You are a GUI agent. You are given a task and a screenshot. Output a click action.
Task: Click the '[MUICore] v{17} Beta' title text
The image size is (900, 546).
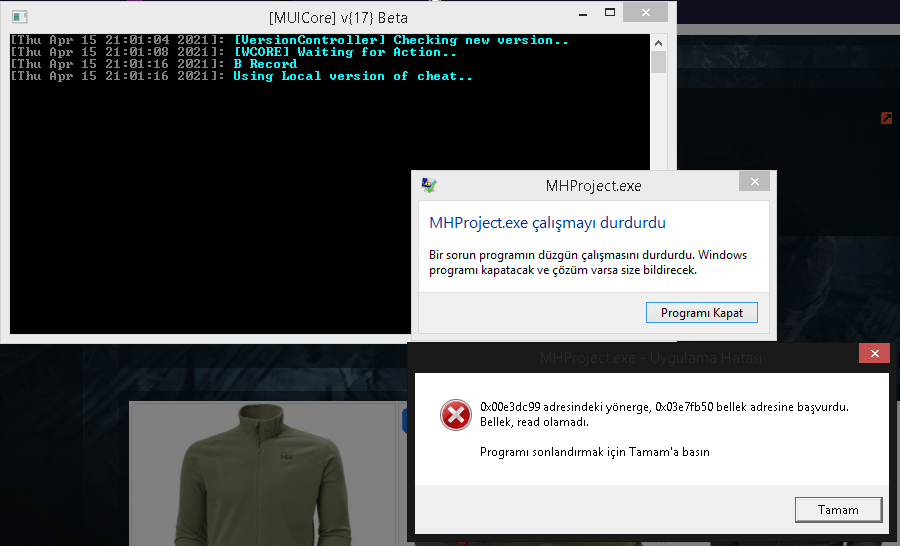(338, 18)
